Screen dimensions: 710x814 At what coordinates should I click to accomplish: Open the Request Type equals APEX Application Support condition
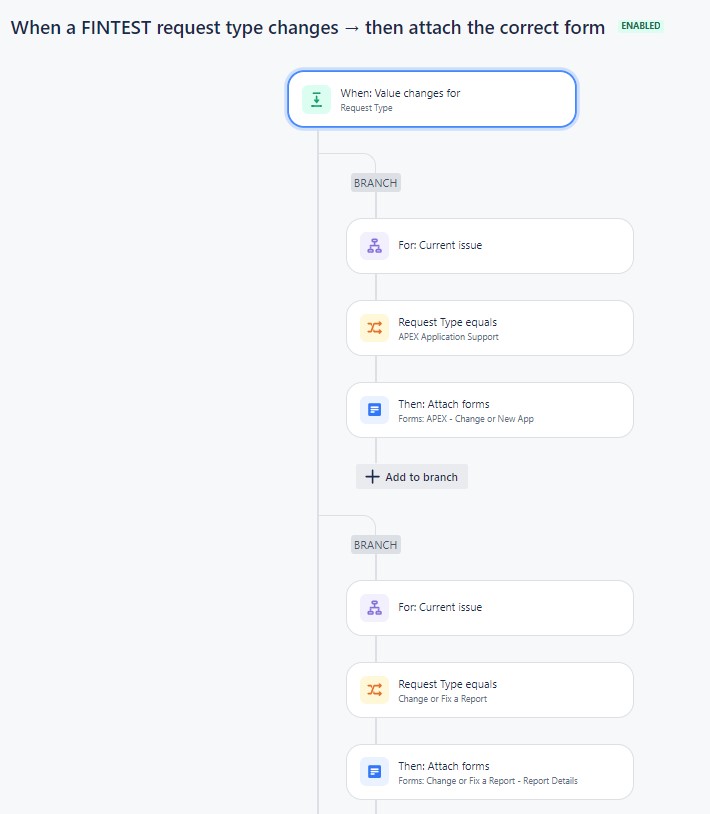point(489,327)
